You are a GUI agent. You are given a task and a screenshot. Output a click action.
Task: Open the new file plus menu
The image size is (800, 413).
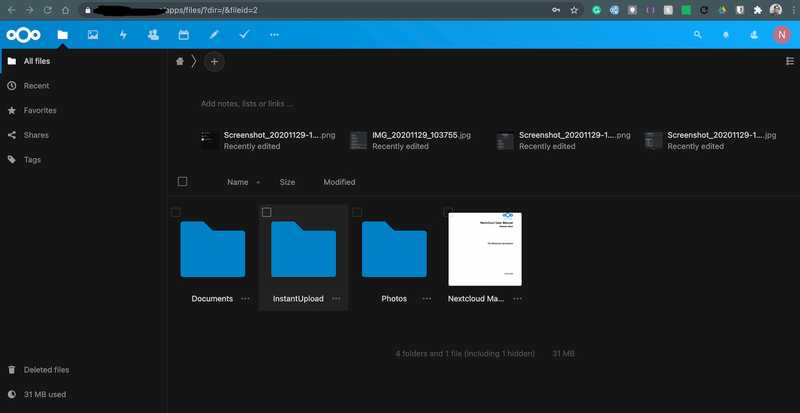pyautogui.click(x=214, y=61)
